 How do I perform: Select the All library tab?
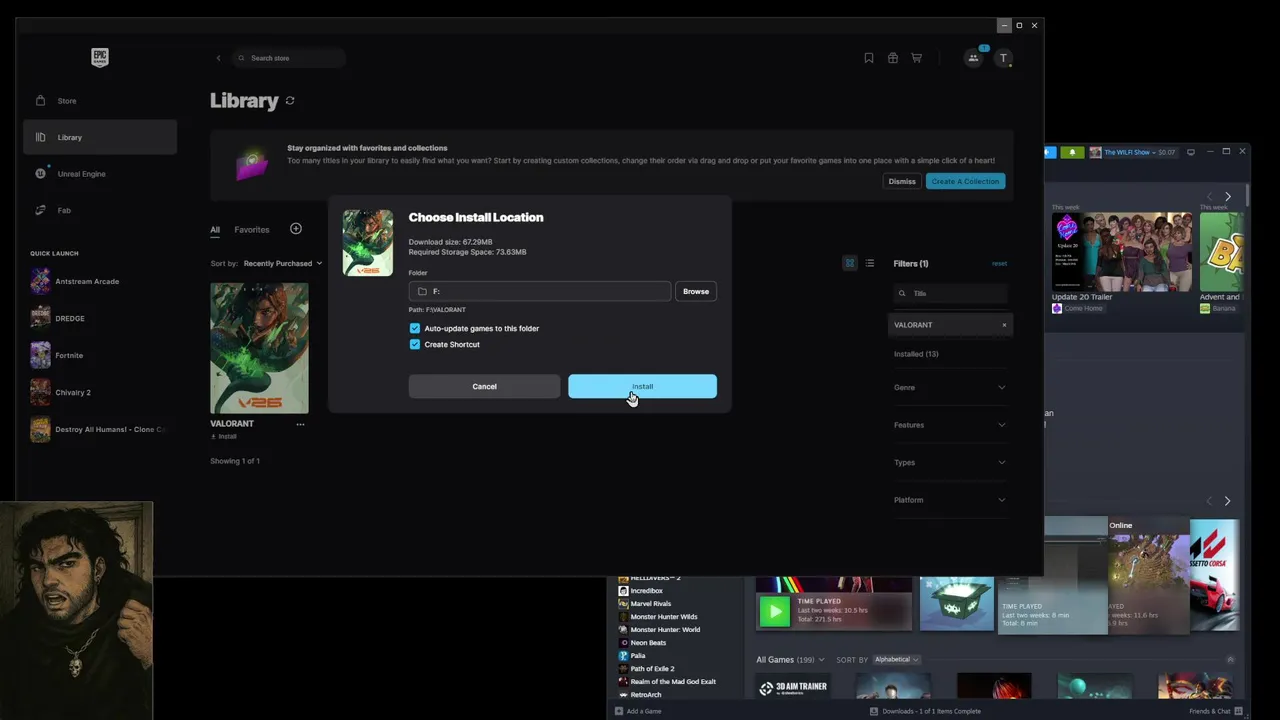click(x=215, y=230)
